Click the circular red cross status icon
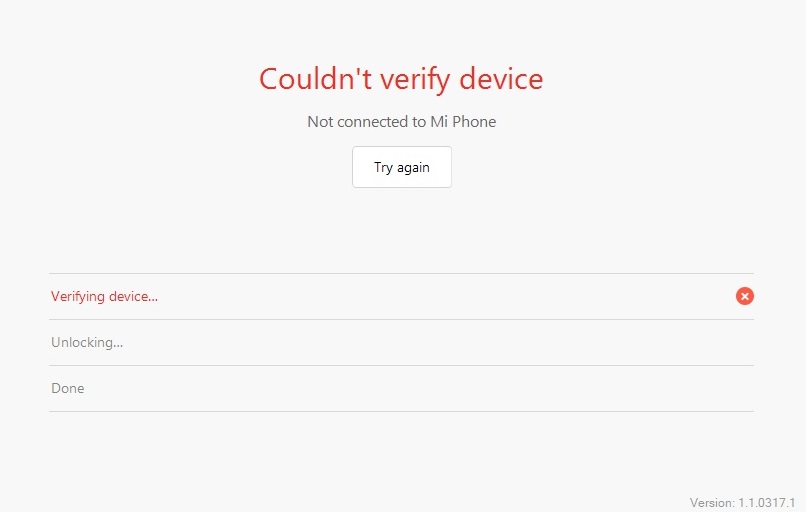 744,296
